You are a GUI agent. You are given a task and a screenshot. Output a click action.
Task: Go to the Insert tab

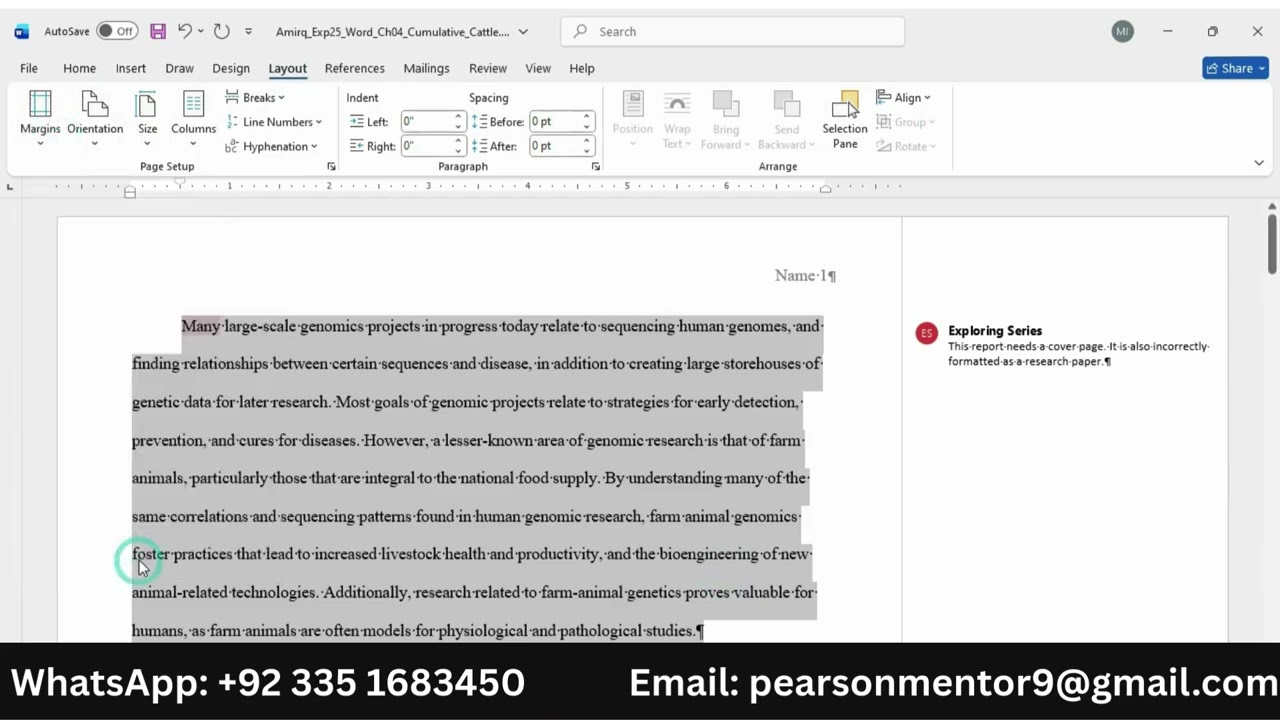(131, 68)
